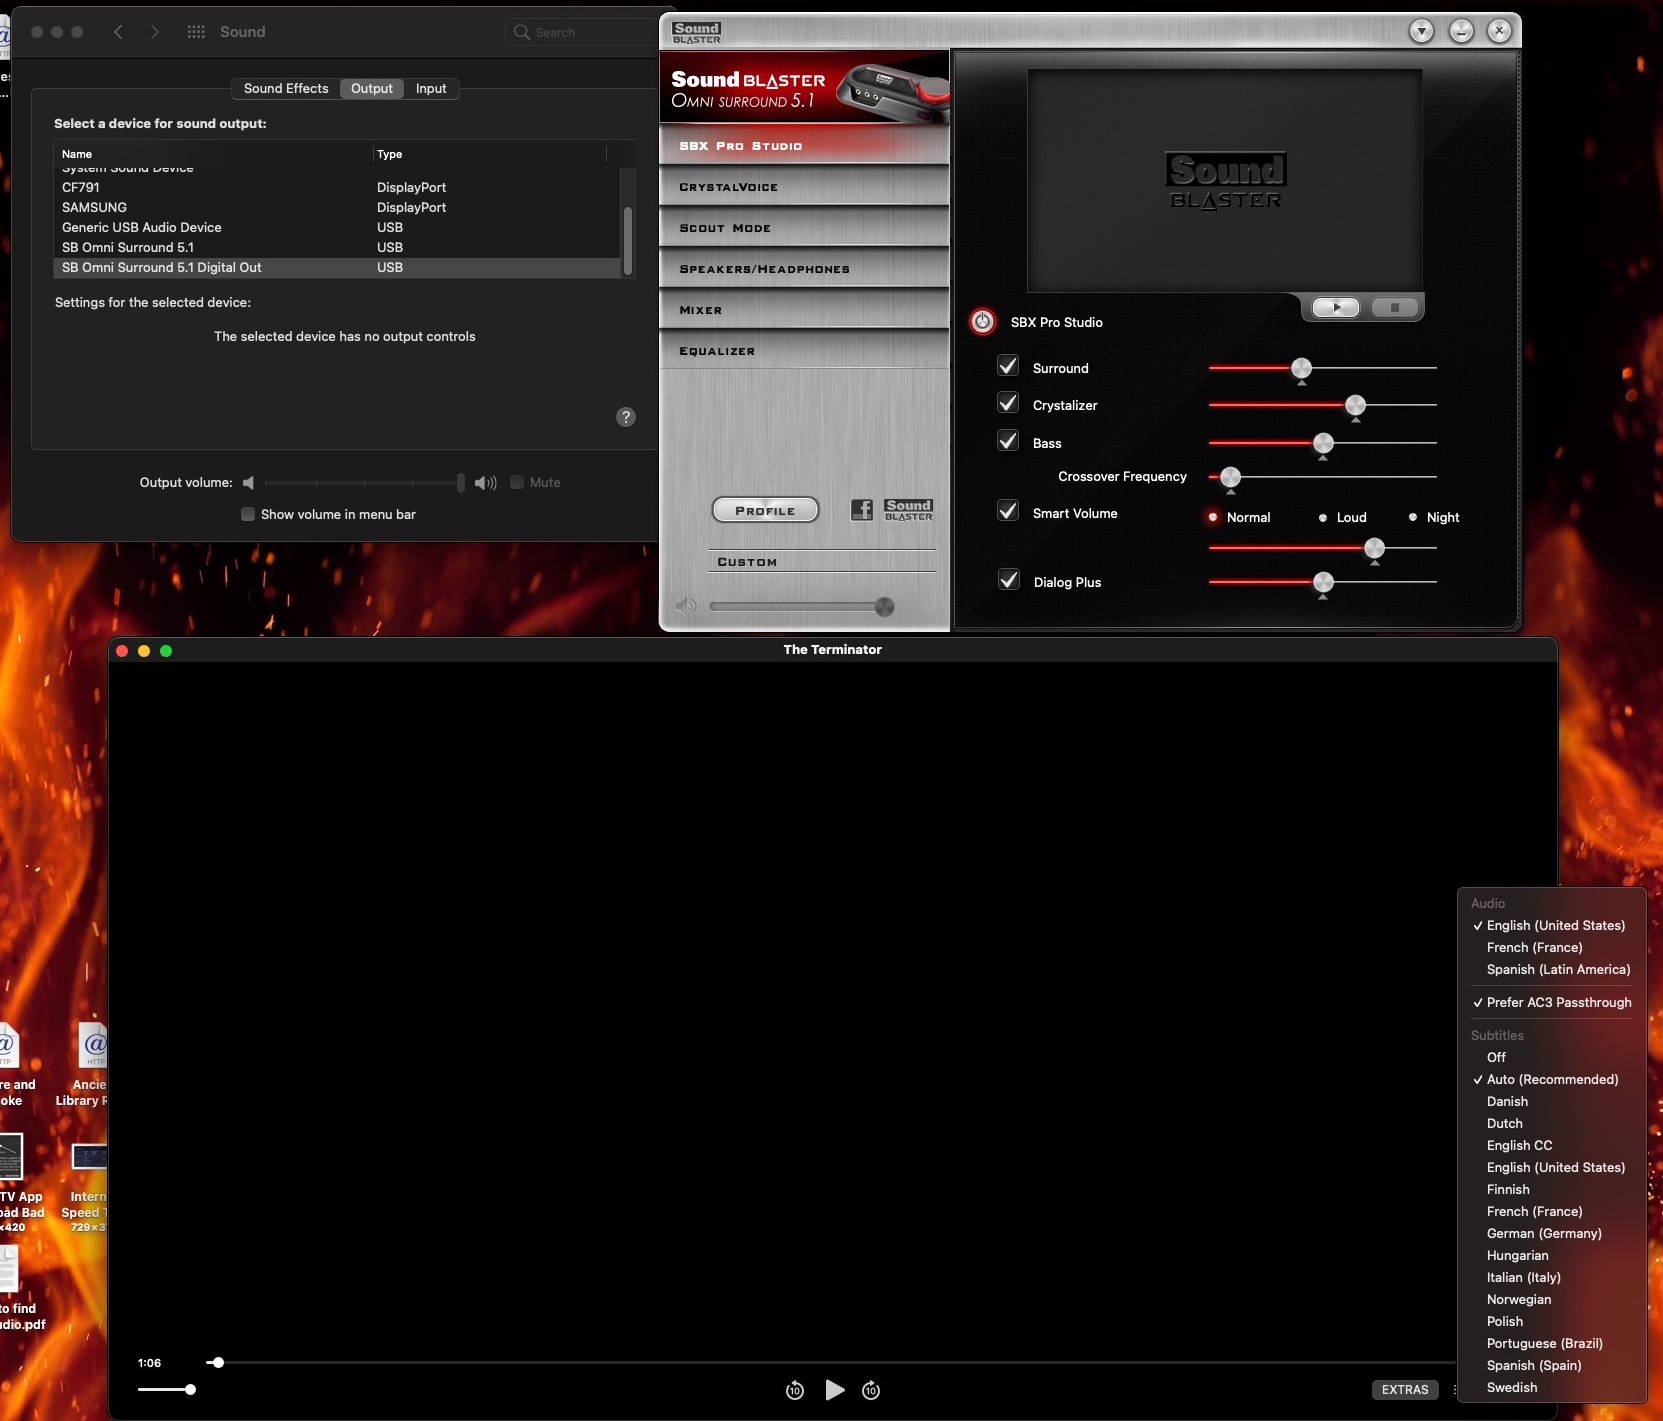Uncheck the Crystalizer checkbox
Screen dimensions: 1663x1421
[1008, 403]
